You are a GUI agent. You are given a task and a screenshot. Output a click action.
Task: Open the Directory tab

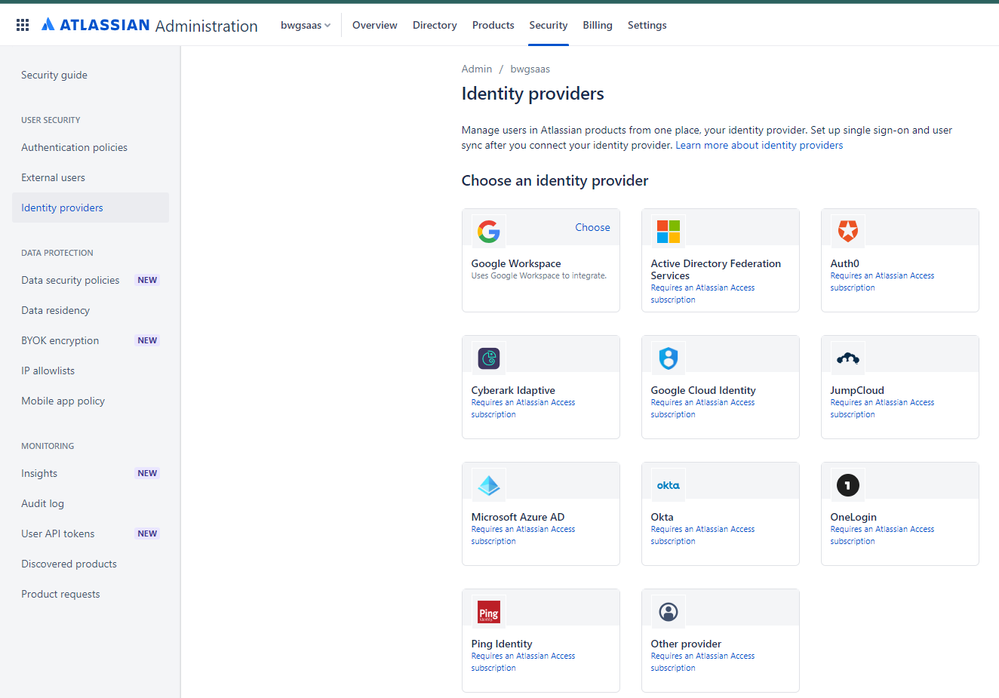[x=435, y=25]
